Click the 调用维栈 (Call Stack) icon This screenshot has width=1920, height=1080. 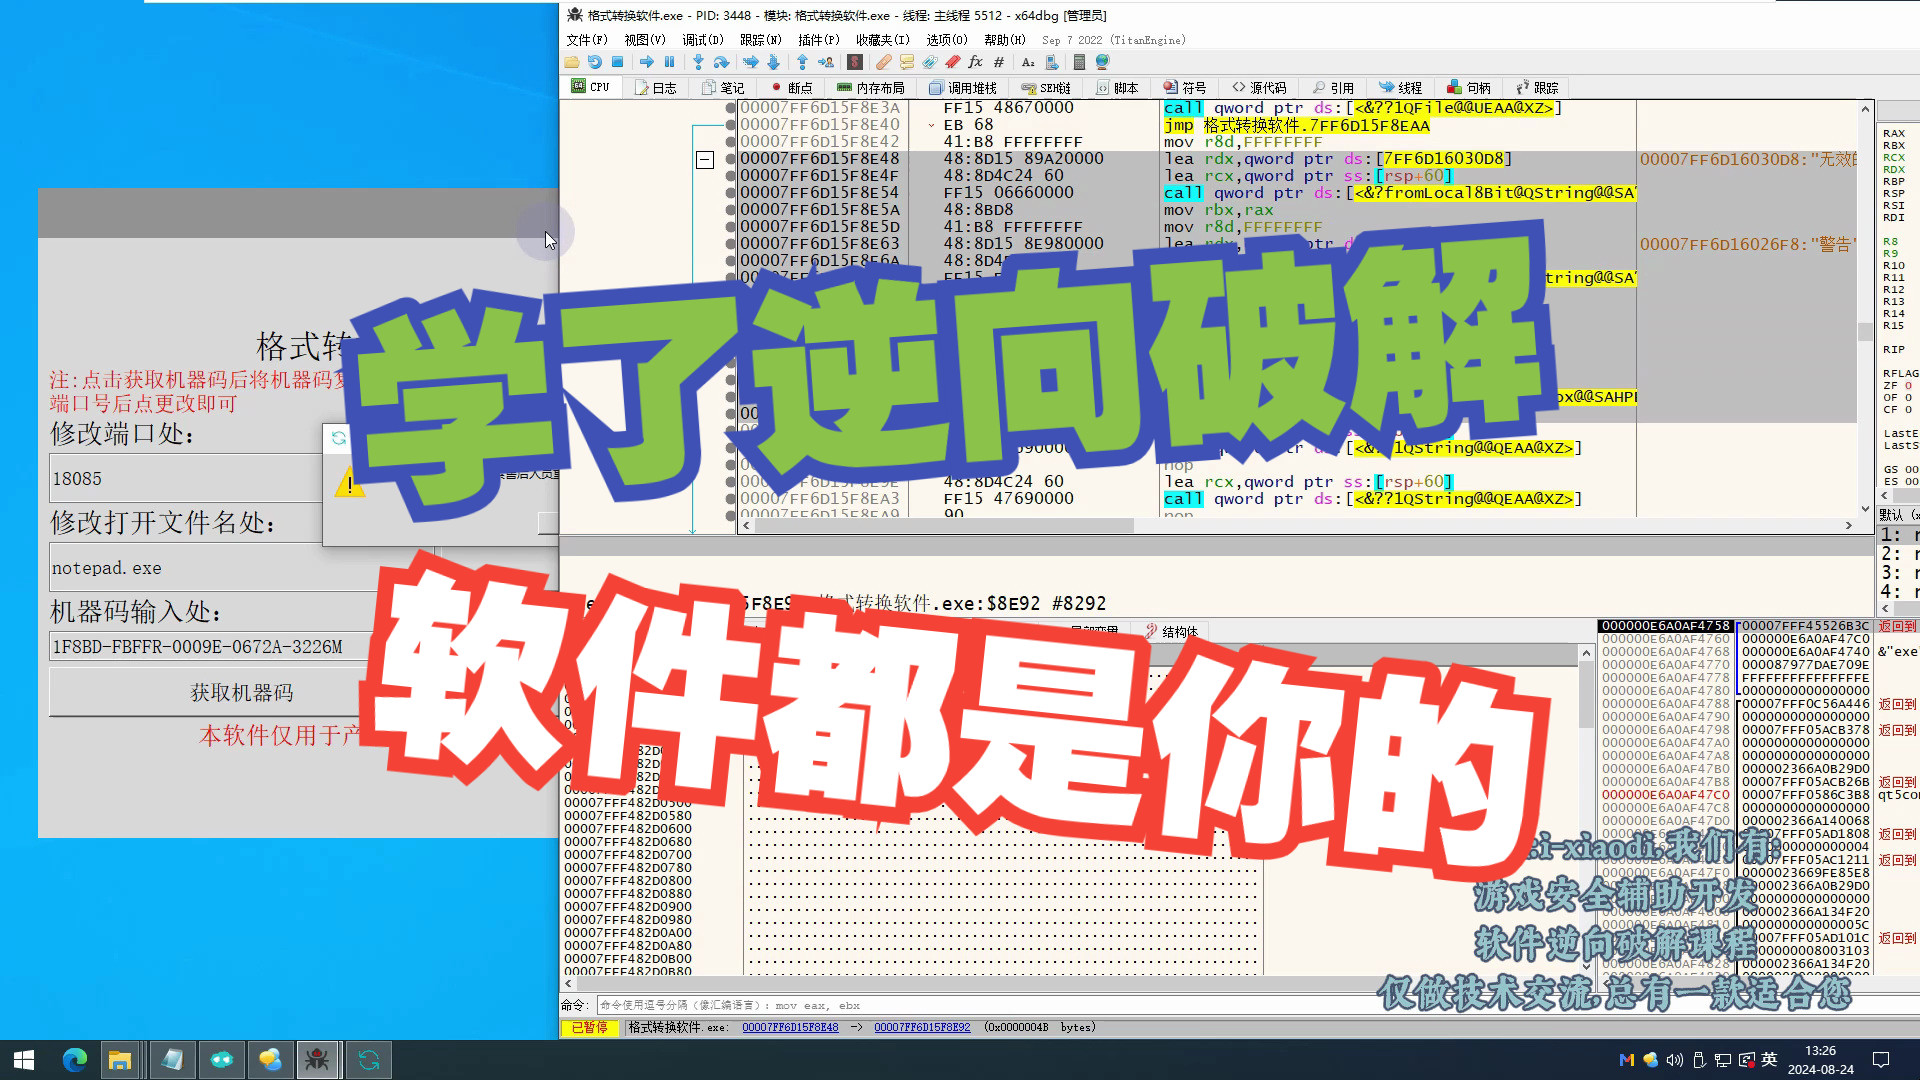961,87
